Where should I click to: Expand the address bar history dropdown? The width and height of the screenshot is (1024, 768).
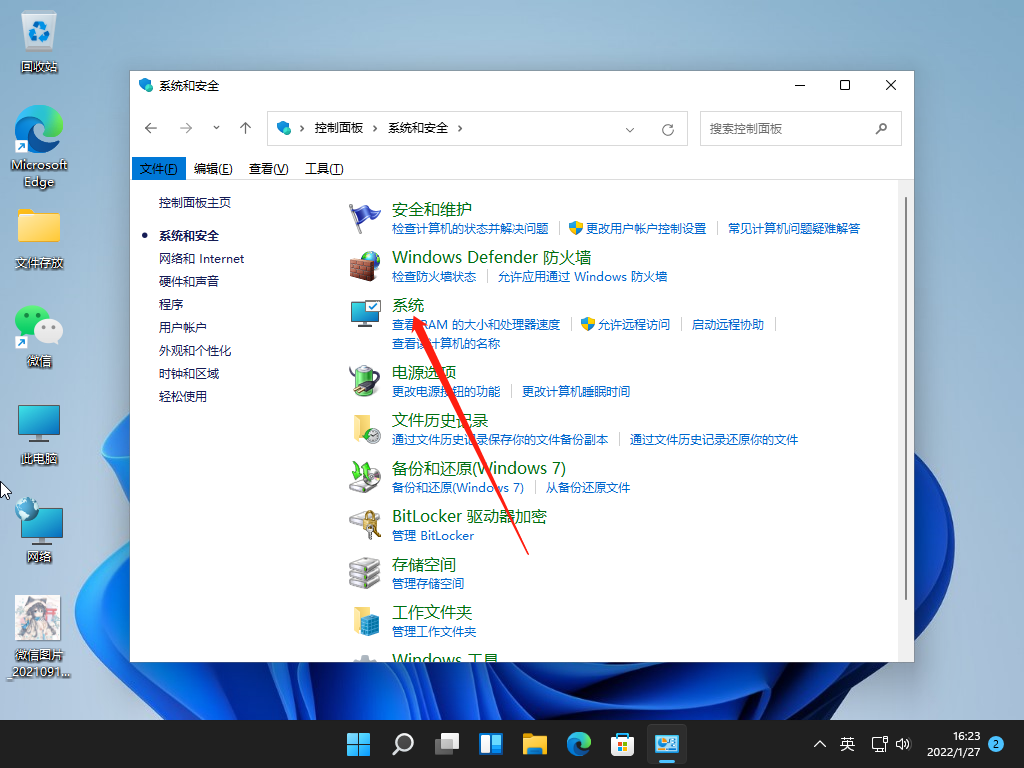[630, 128]
